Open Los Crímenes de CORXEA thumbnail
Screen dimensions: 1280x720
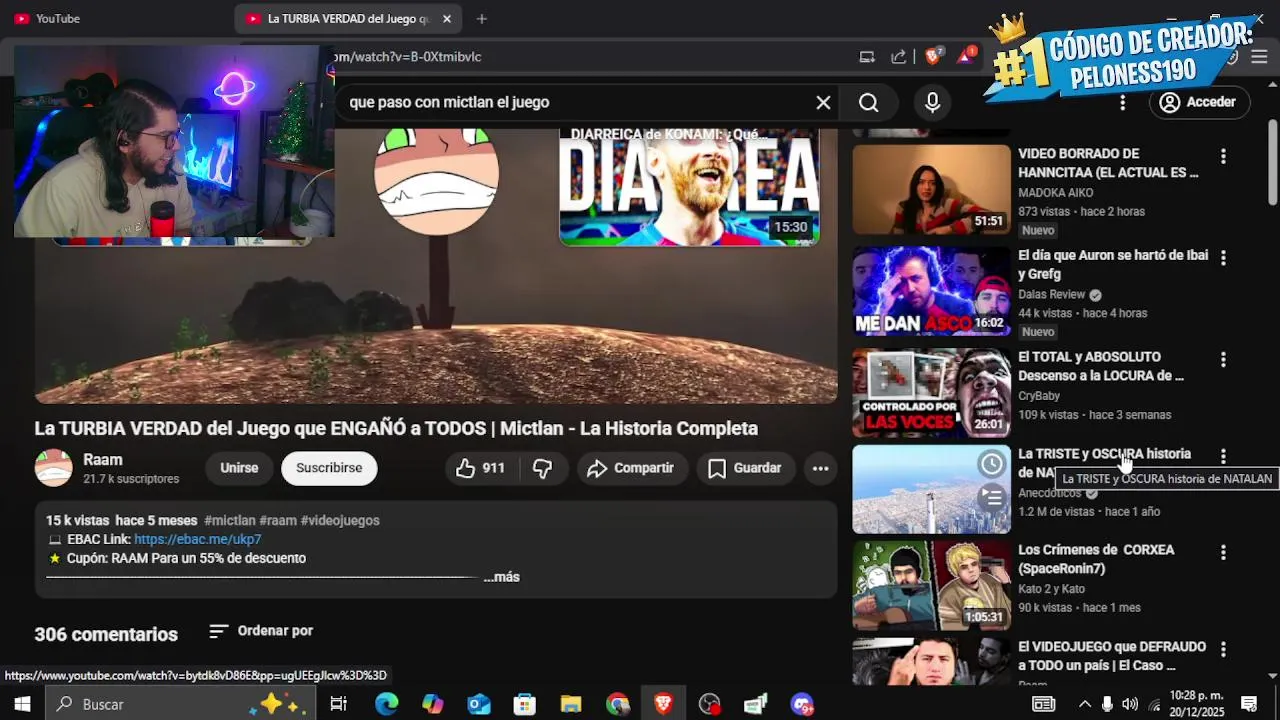[931, 585]
